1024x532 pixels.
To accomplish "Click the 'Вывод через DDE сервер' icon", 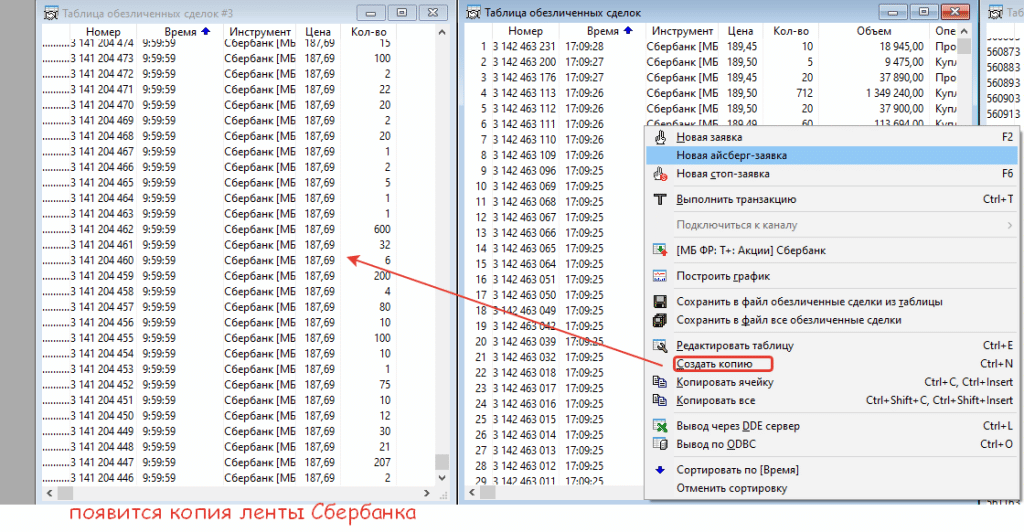I will [x=660, y=426].
